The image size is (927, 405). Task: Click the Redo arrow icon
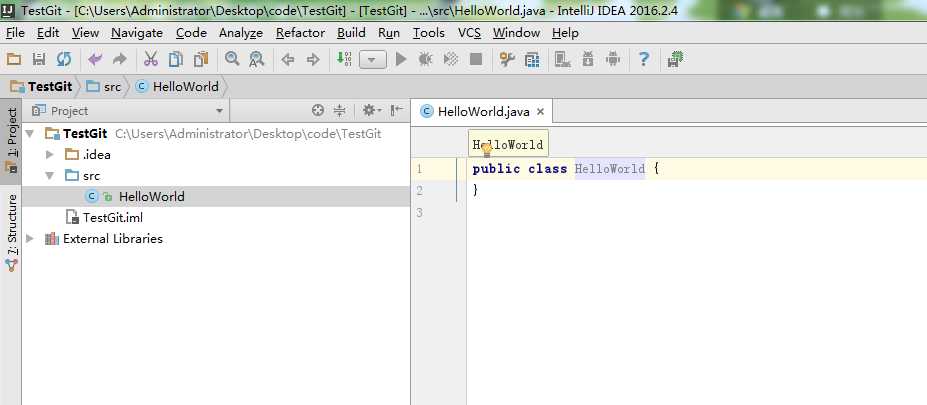pos(120,59)
